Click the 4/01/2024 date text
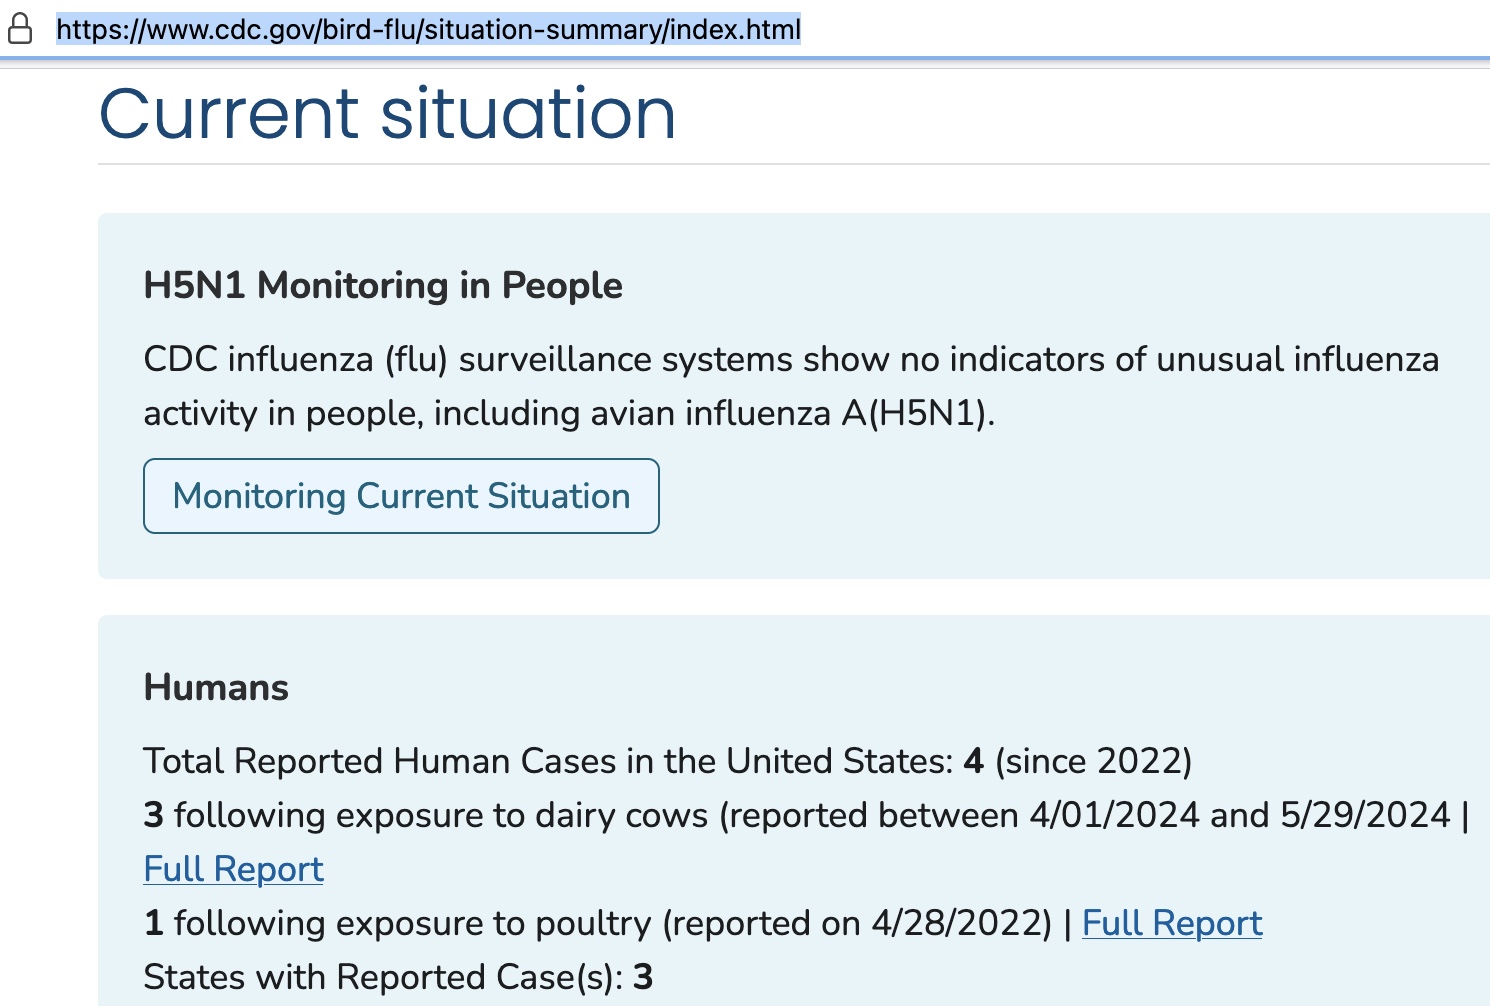1490x1006 pixels. tap(1114, 815)
